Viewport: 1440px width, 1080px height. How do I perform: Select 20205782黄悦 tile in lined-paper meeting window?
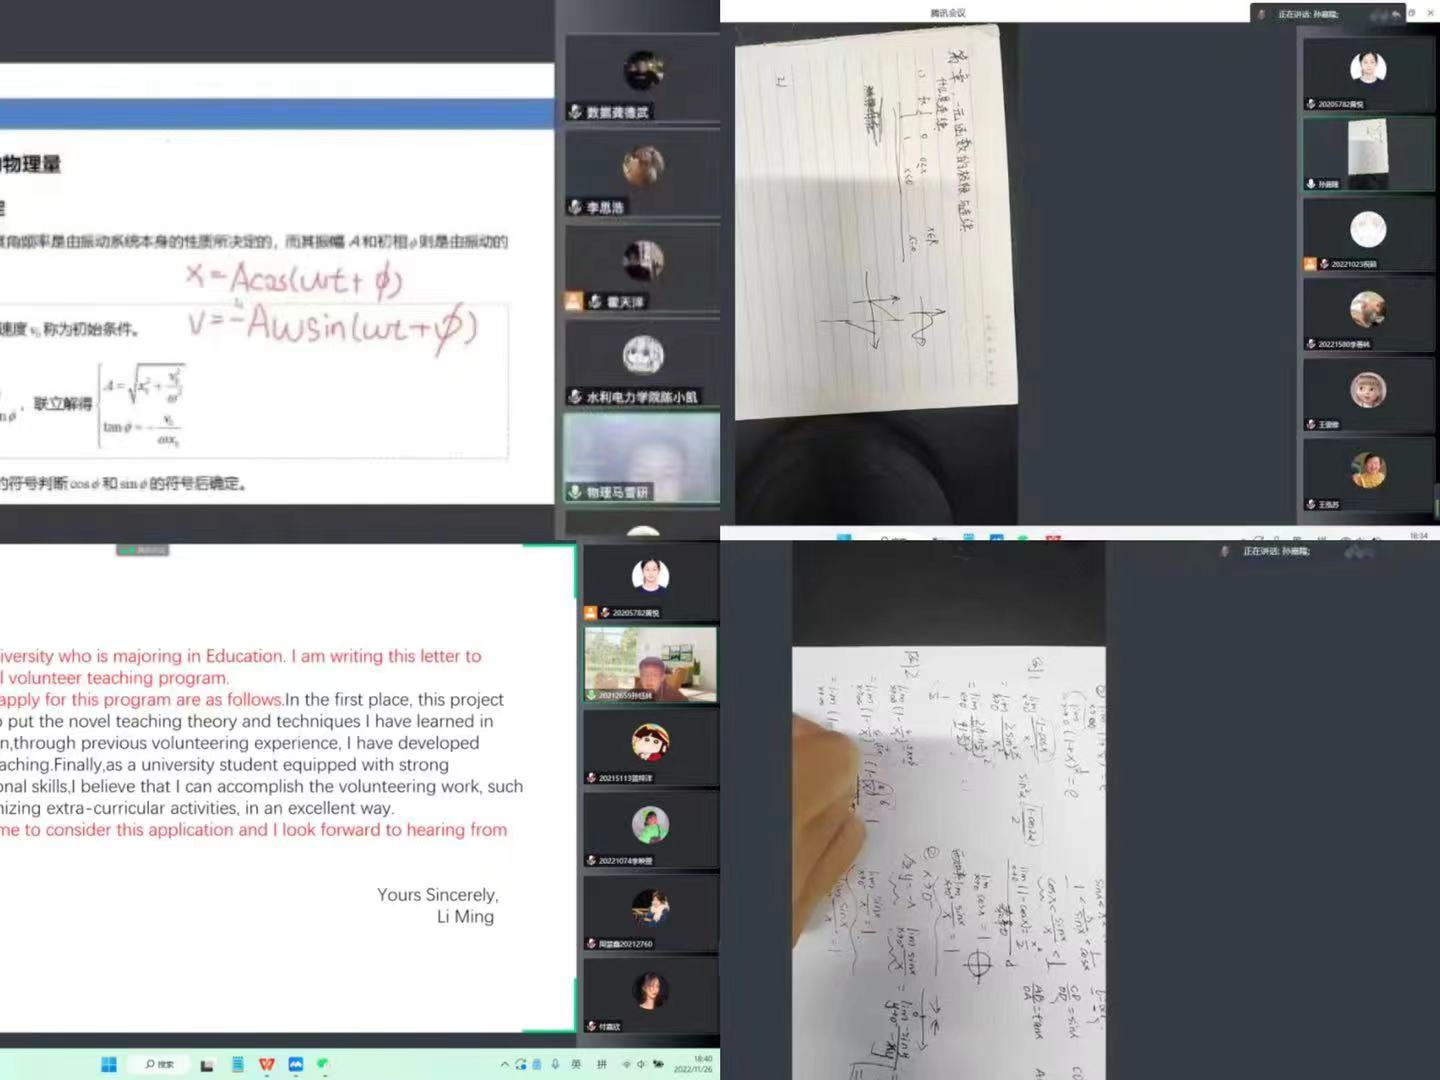coord(1368,74)
